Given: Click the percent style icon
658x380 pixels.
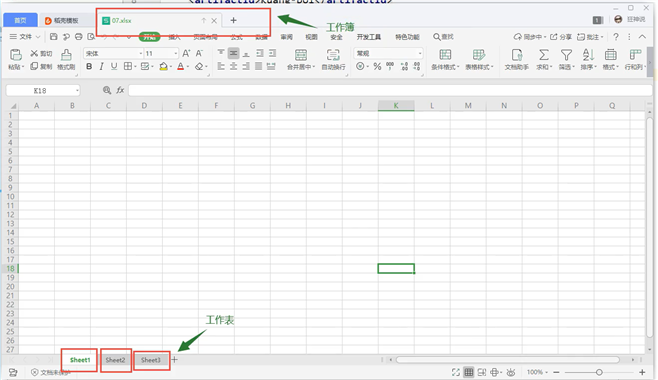Looking at the screenshot, I should (x=377, y=66).
